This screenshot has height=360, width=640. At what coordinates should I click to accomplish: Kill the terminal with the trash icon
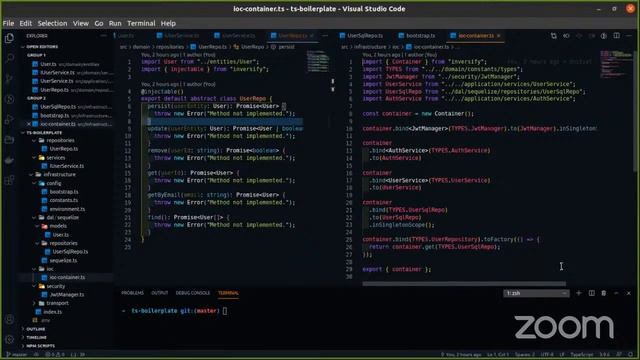tap(604, 293)
